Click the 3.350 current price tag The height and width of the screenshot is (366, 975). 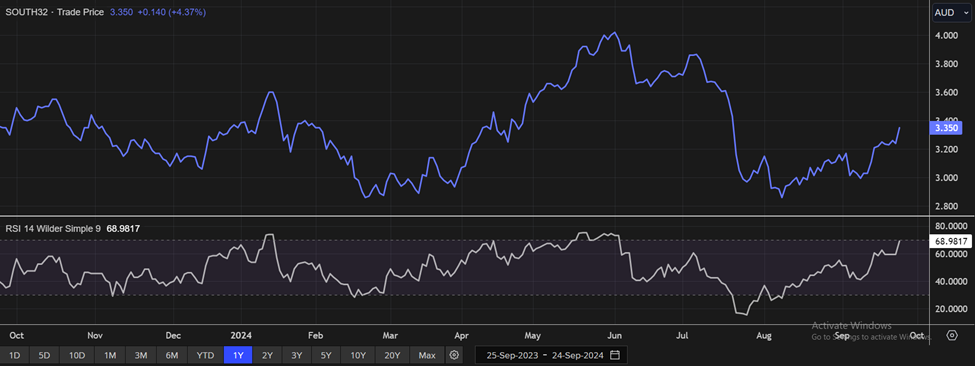946,128
